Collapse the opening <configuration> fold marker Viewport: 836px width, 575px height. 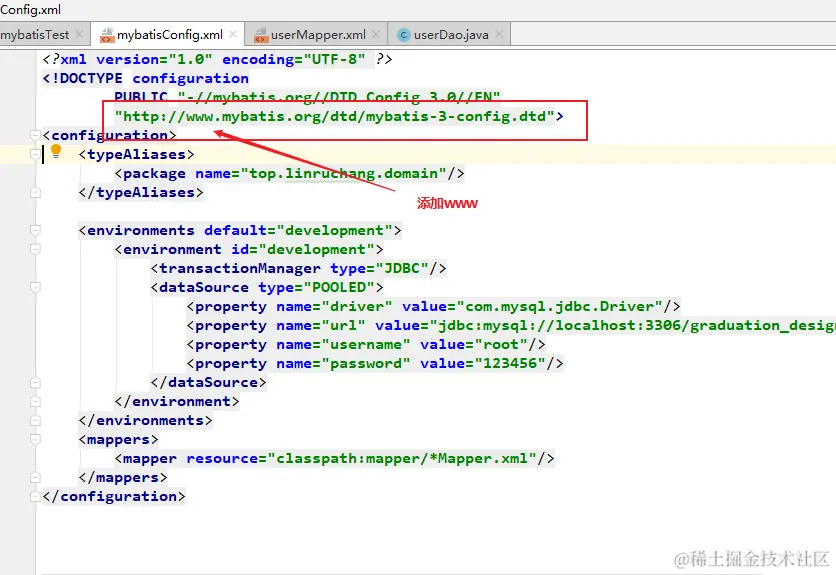(x=35, y=135)
